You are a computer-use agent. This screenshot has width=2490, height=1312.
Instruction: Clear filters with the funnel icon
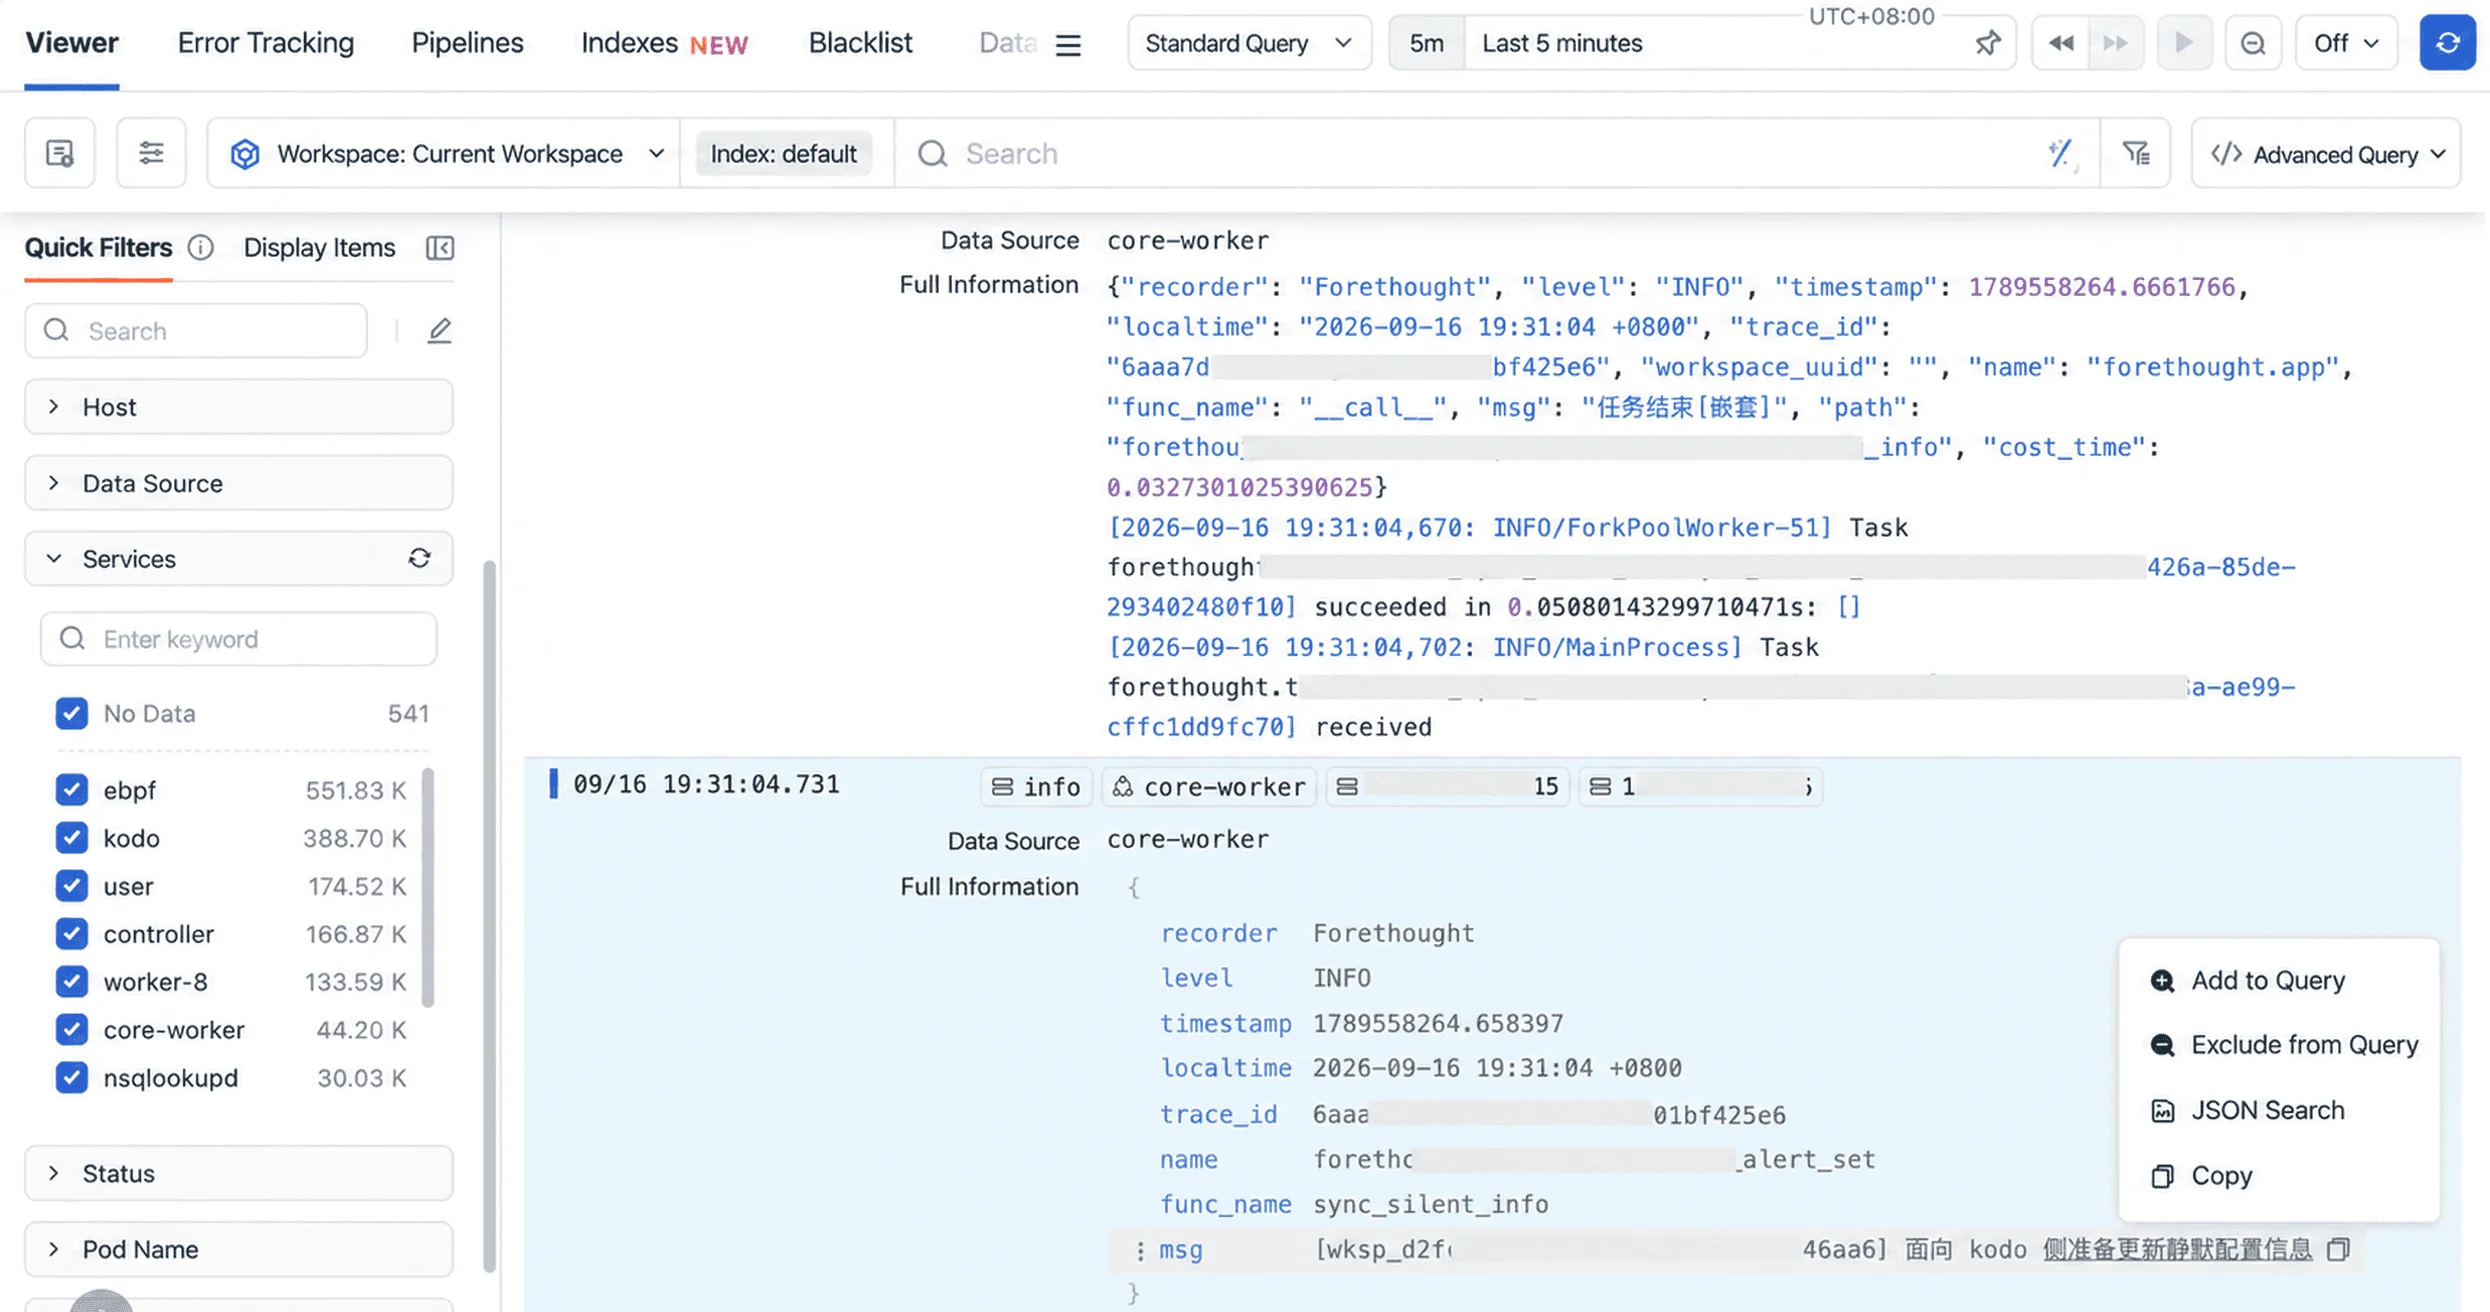[2136, 153]
